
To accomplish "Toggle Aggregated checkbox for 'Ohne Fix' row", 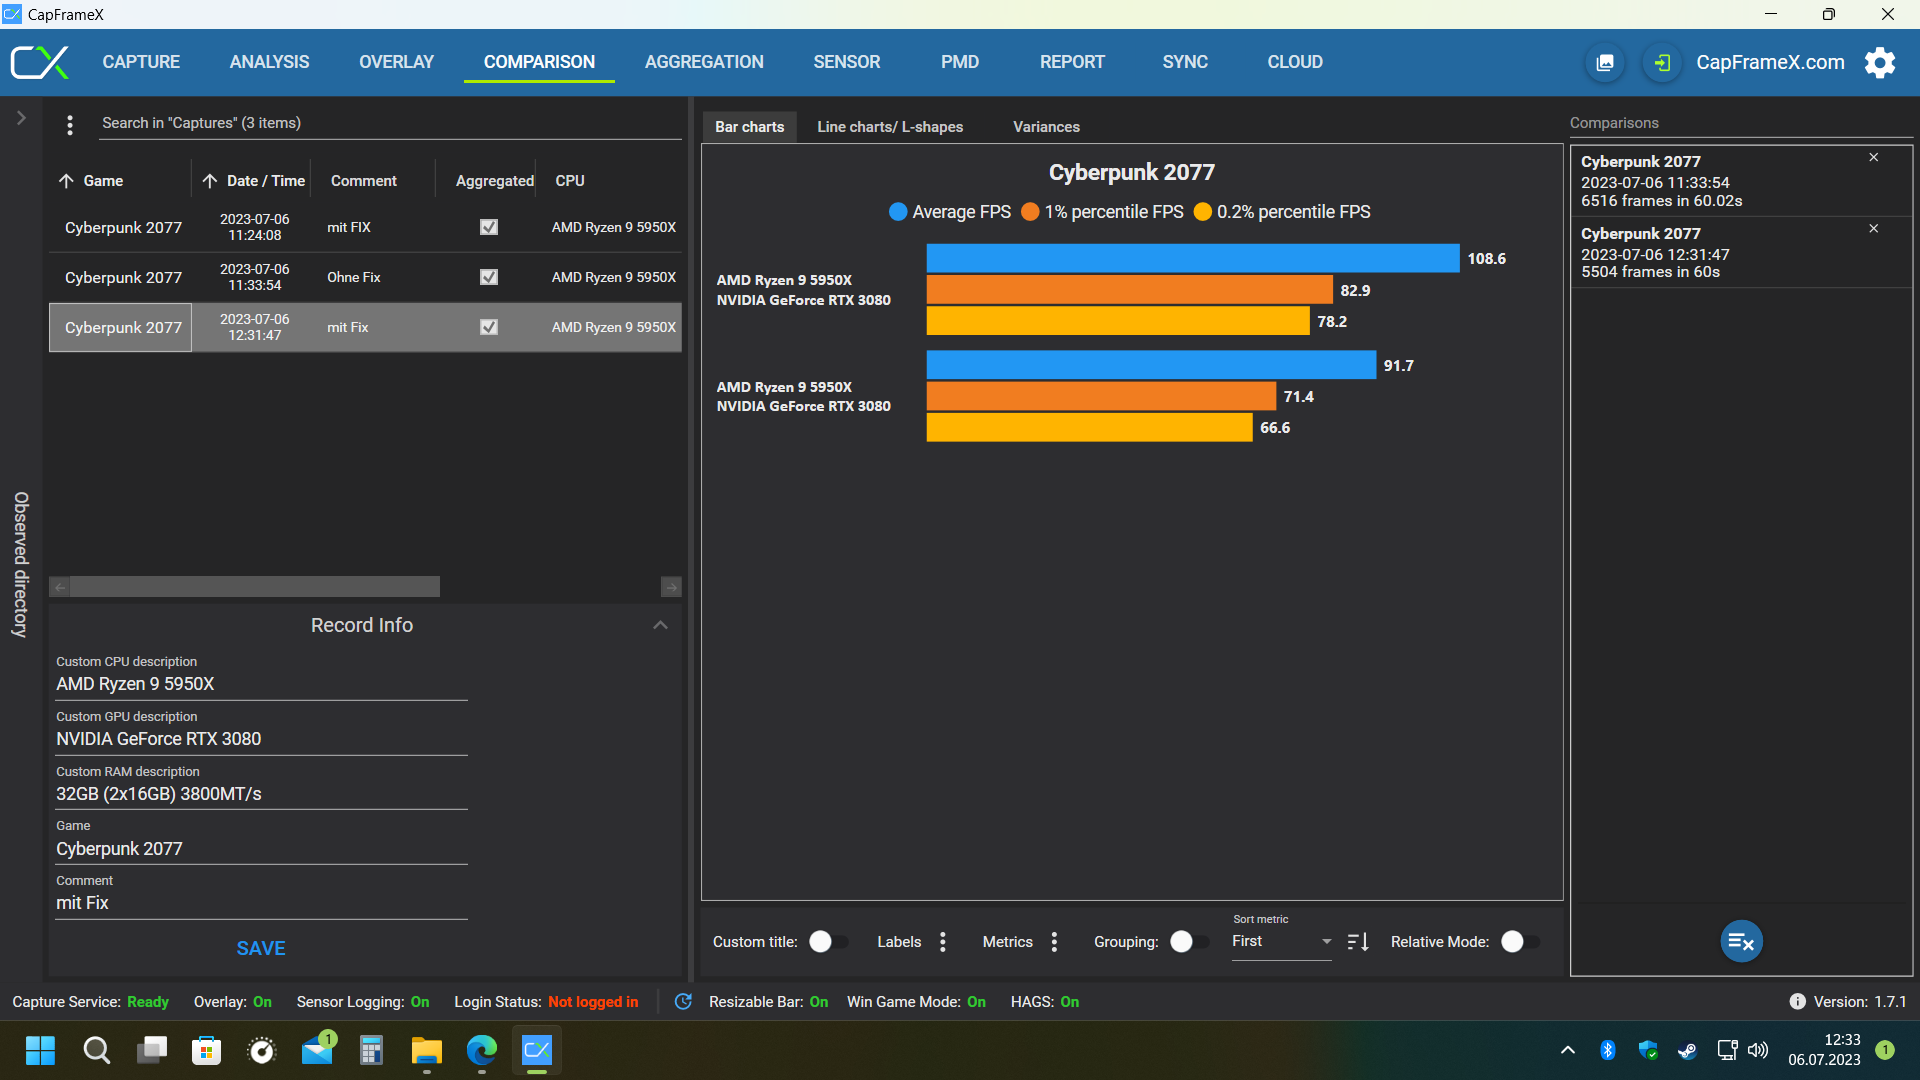I will pyautogui.click(x=489, y=278).
